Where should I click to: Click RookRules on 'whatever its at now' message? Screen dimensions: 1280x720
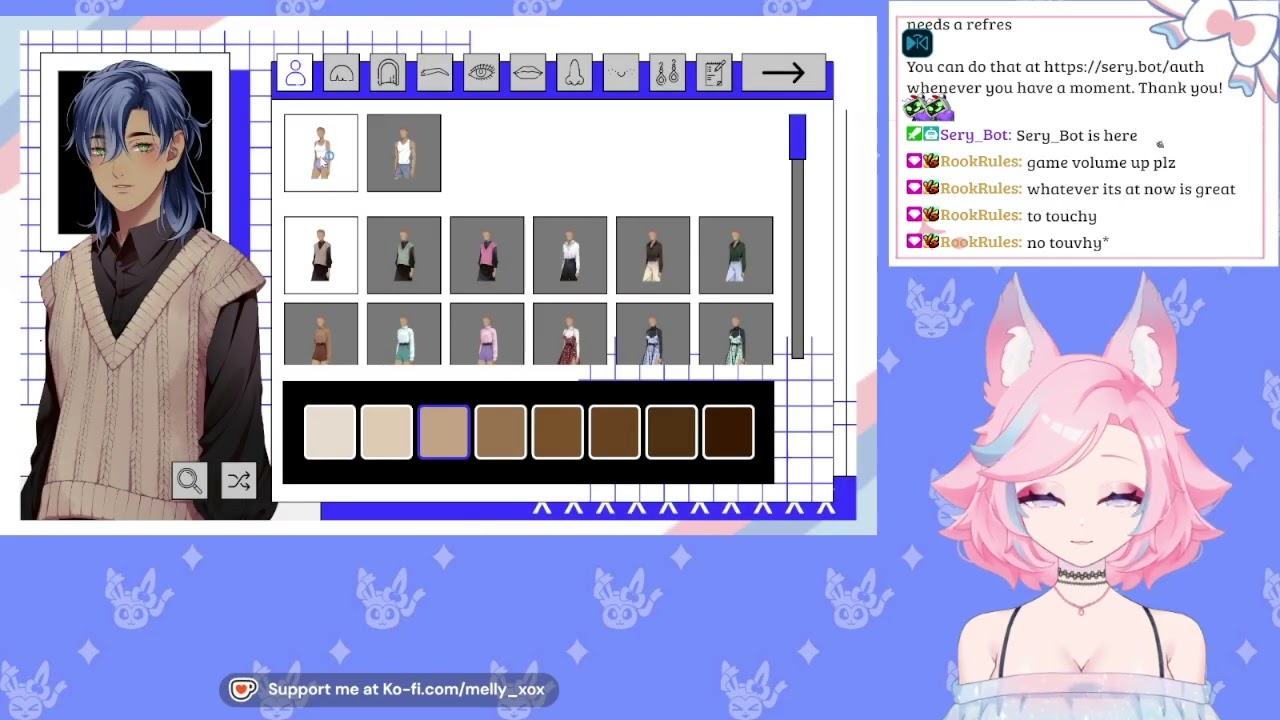[x=979, y=189]
